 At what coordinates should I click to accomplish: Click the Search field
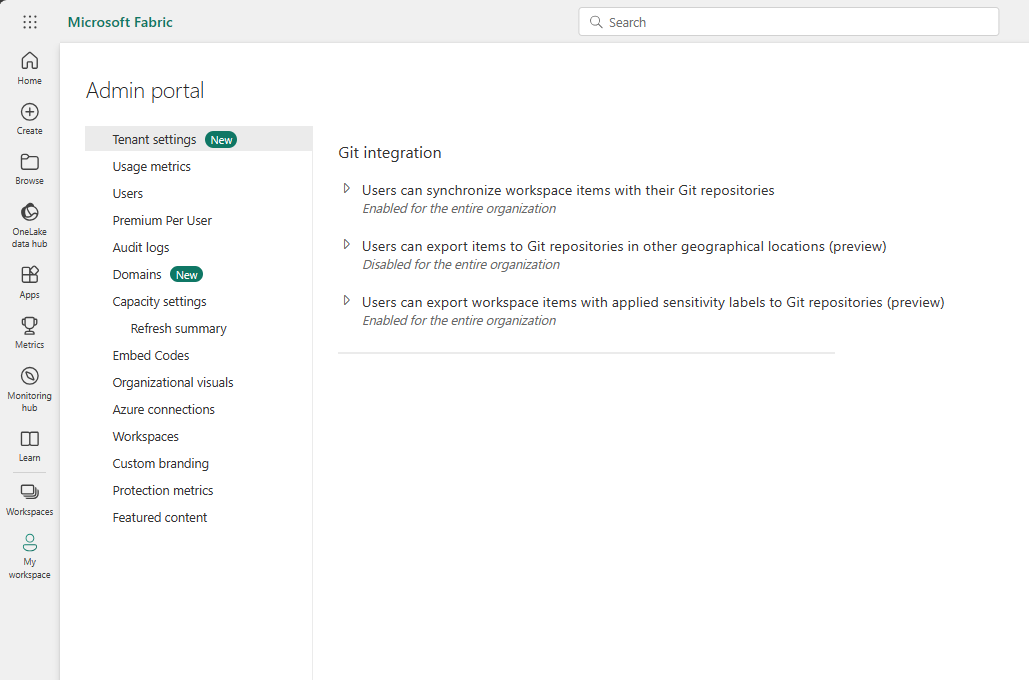coord(788,21)
